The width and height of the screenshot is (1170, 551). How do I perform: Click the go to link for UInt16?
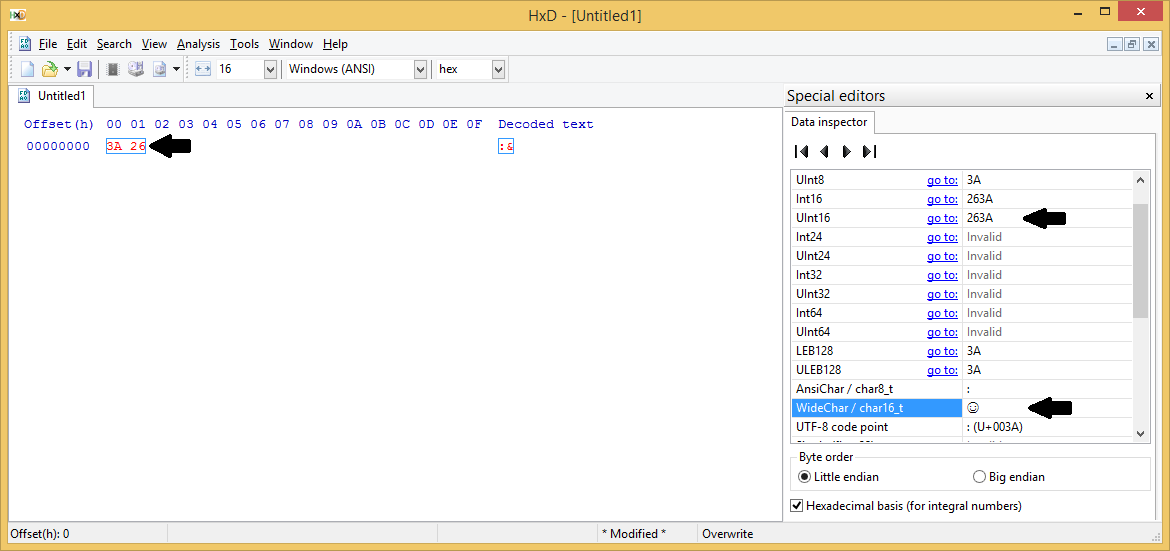[942, 218]
